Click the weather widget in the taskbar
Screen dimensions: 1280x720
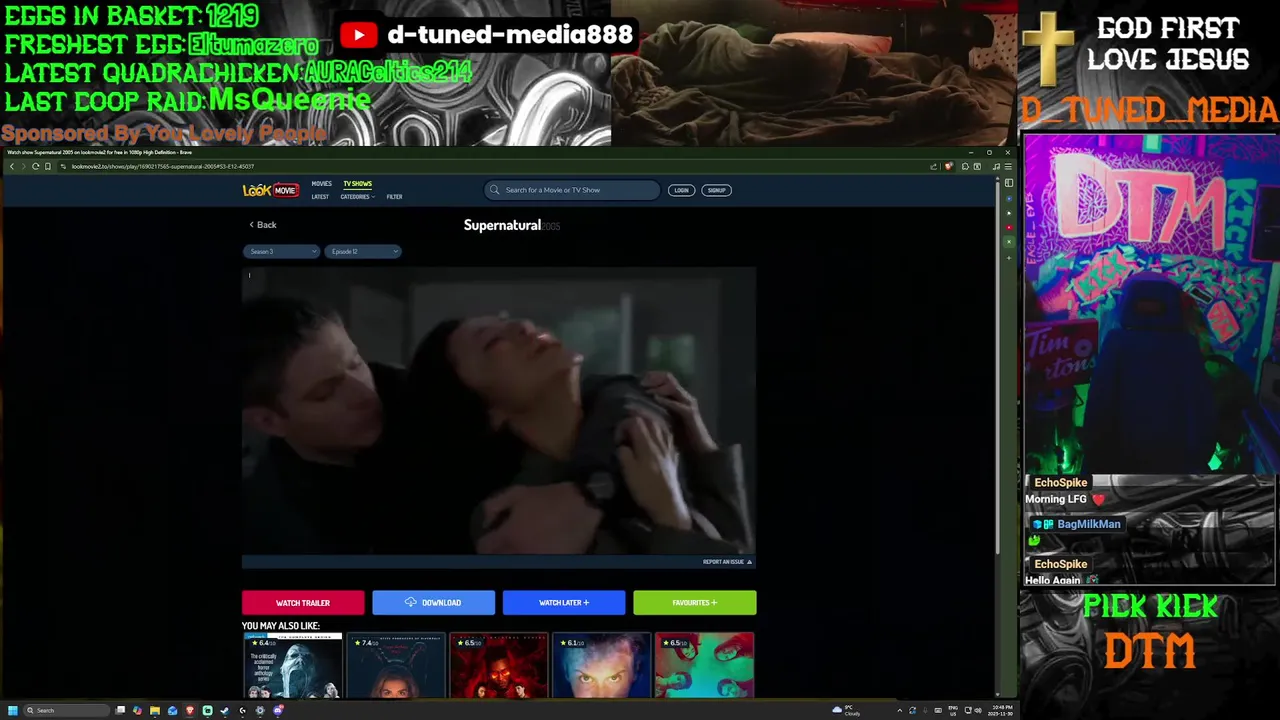pos(846,710)
